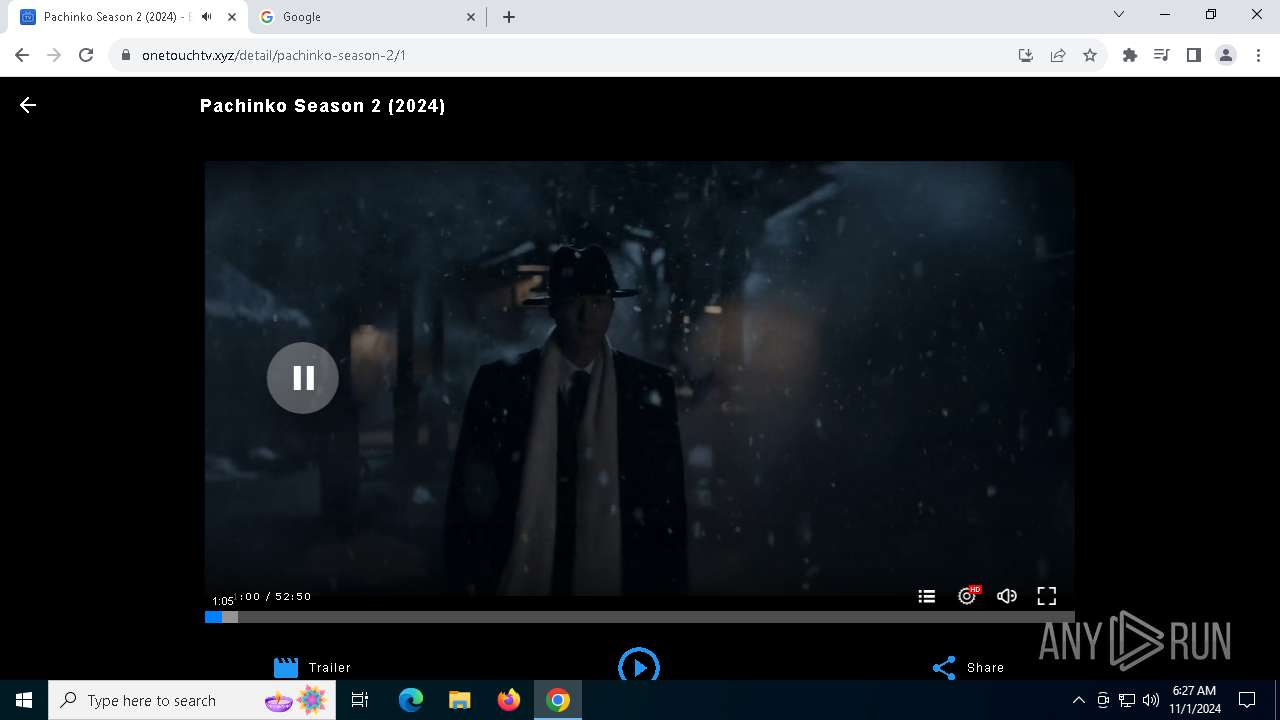Viewport: 1280px width, 720px height.
Task: Open system volume tray icon
Action: click(1150, 700)
